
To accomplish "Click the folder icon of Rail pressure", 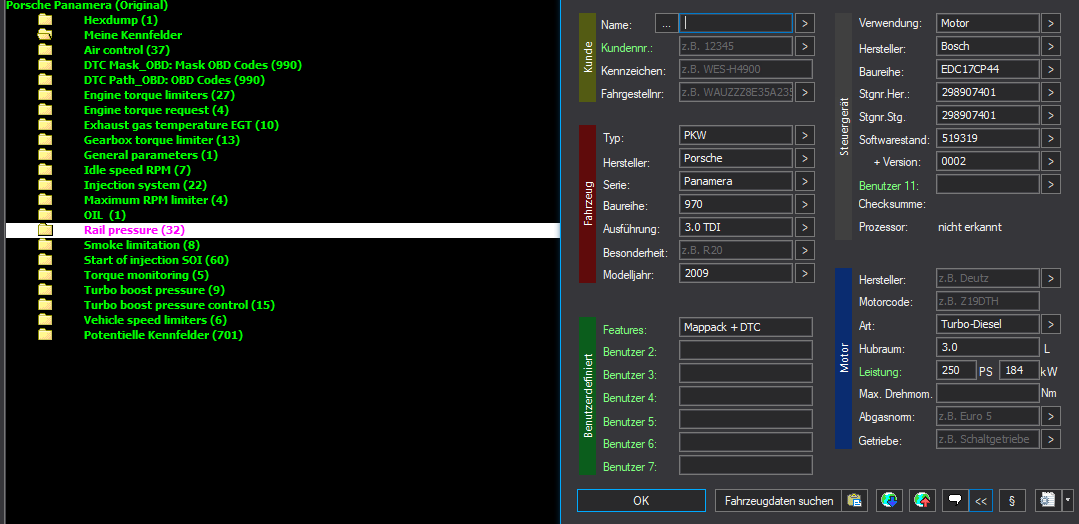I will [45, 230].
